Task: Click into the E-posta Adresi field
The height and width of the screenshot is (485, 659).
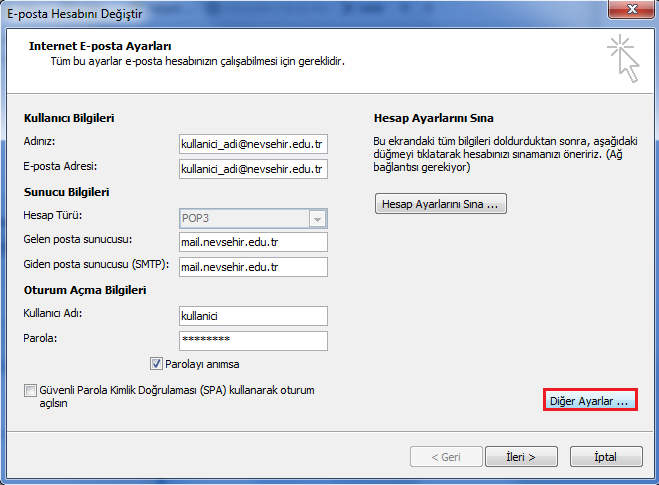Action: click(x=253, y=169)
